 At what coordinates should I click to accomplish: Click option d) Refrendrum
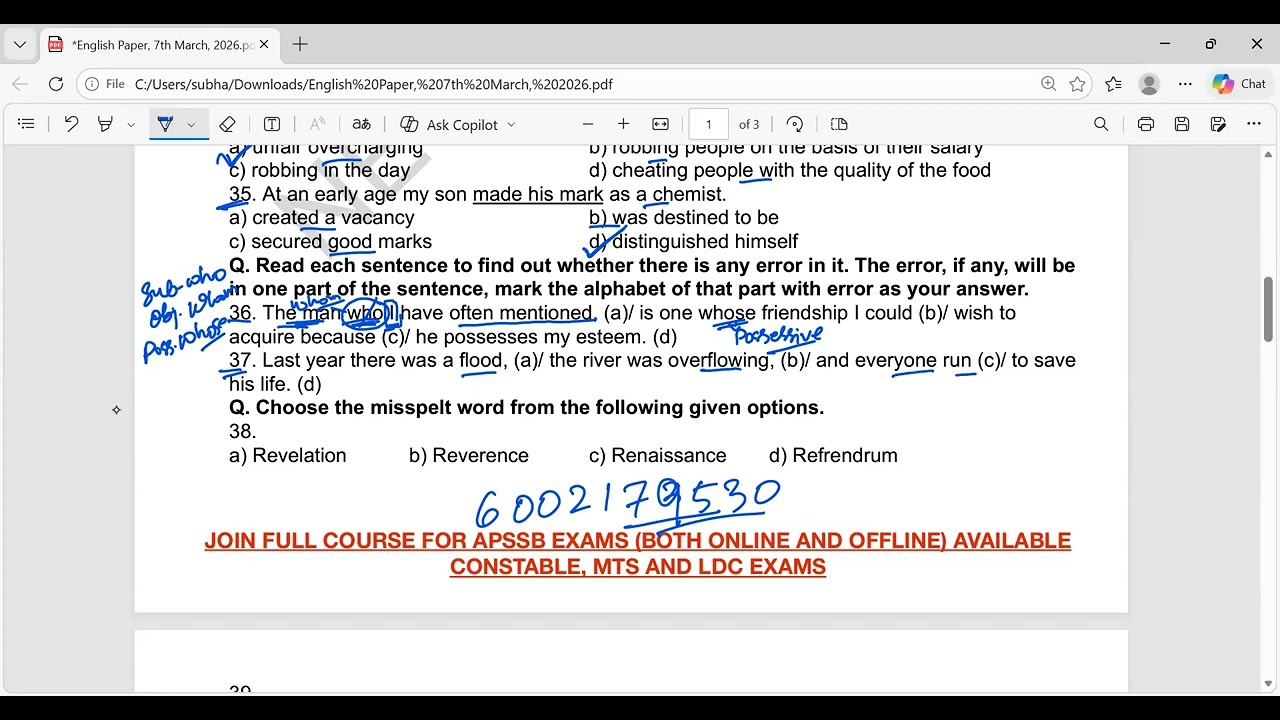(833, 456)
